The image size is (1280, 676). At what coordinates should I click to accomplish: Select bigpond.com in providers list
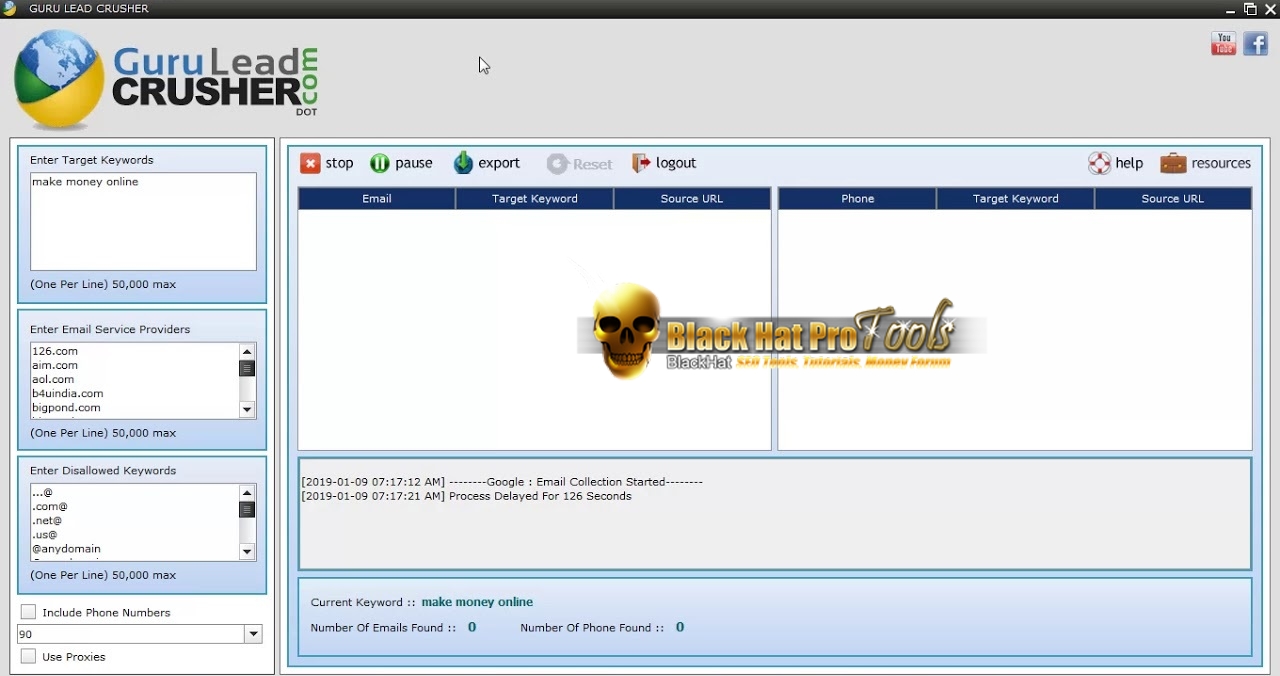point(66,407)
